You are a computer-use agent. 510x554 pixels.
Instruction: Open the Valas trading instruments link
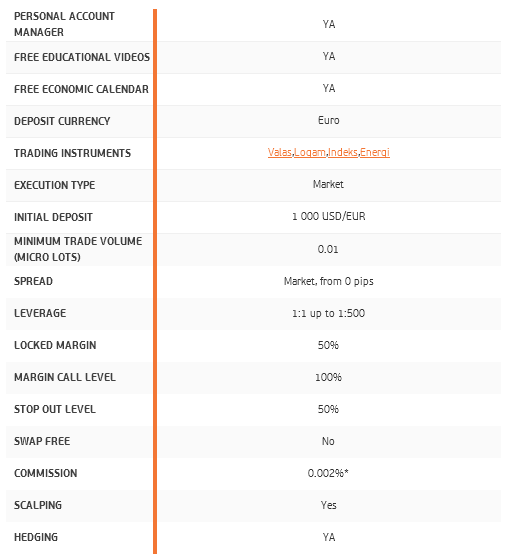(280, 152)
